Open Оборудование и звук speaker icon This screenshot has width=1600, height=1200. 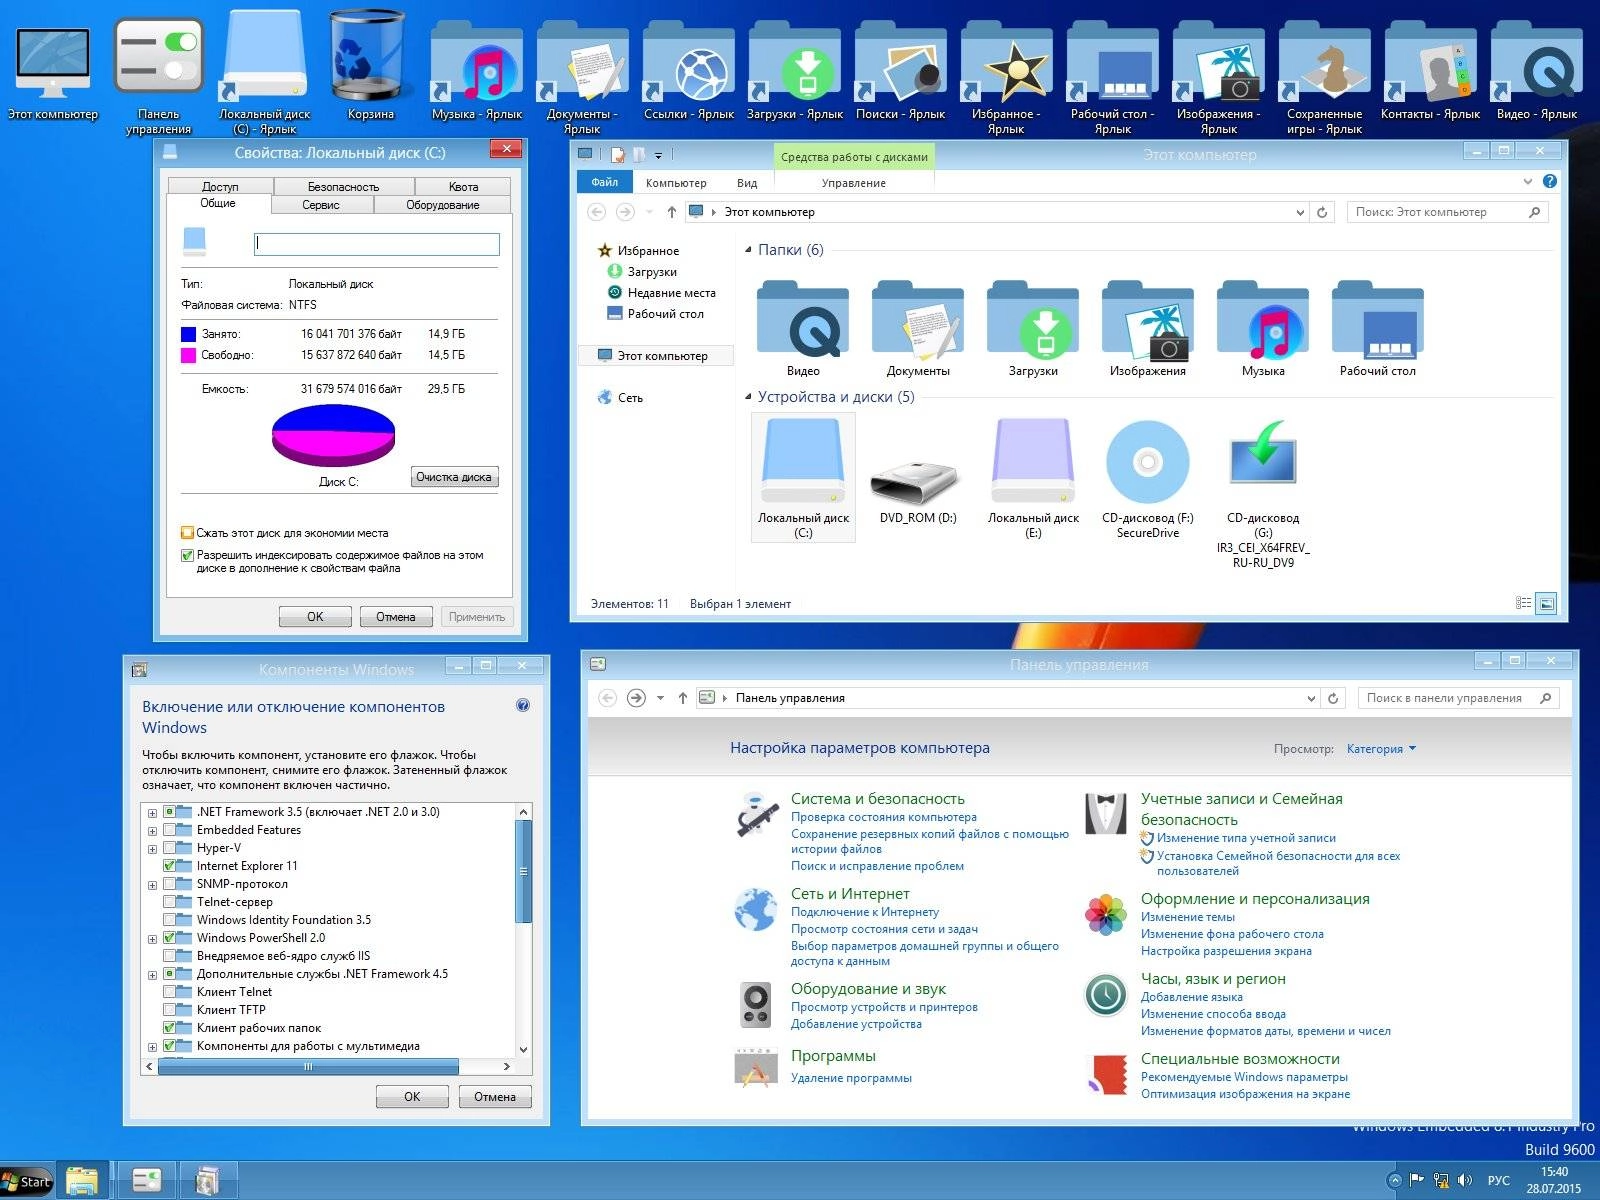756,1005
